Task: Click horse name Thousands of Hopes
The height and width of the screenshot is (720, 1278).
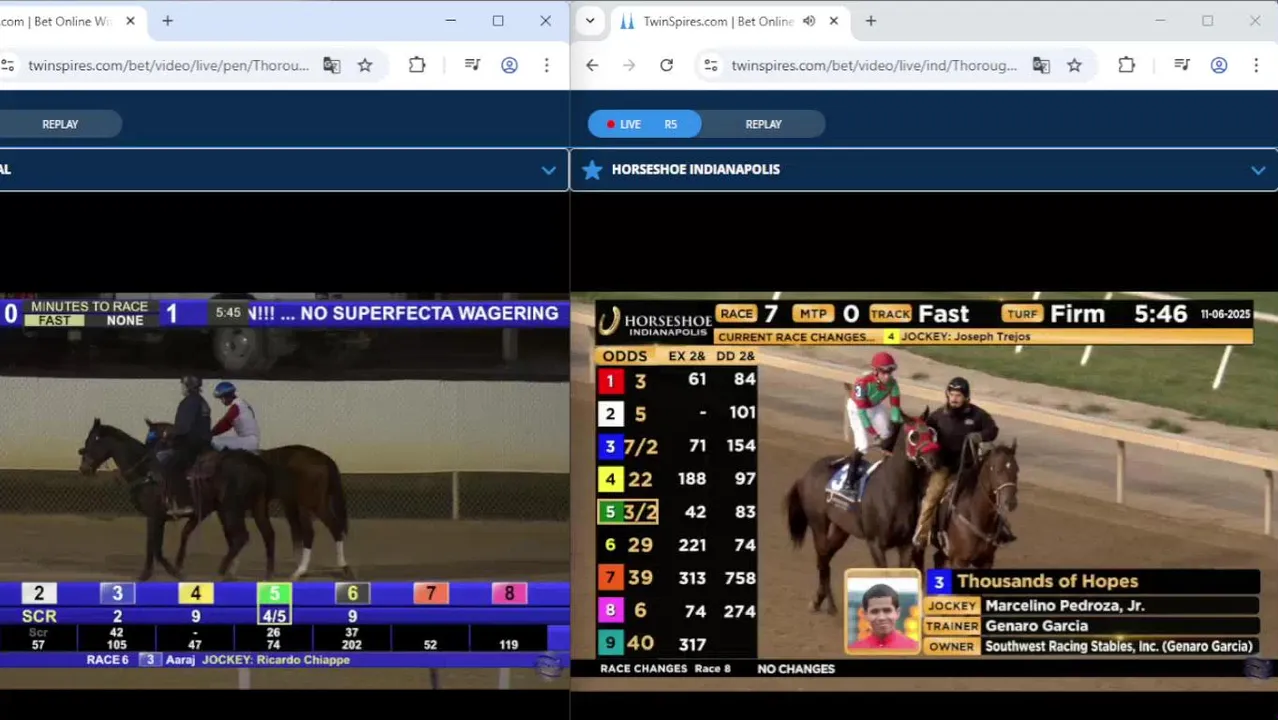Action: click(1047, 581)
